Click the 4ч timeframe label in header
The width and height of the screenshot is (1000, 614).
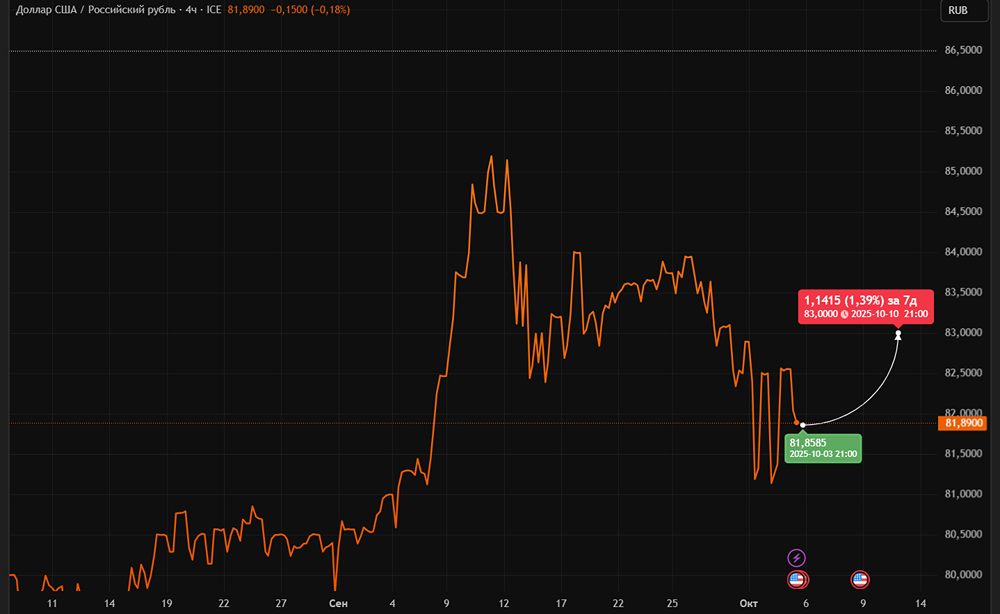tap(191, 10)
